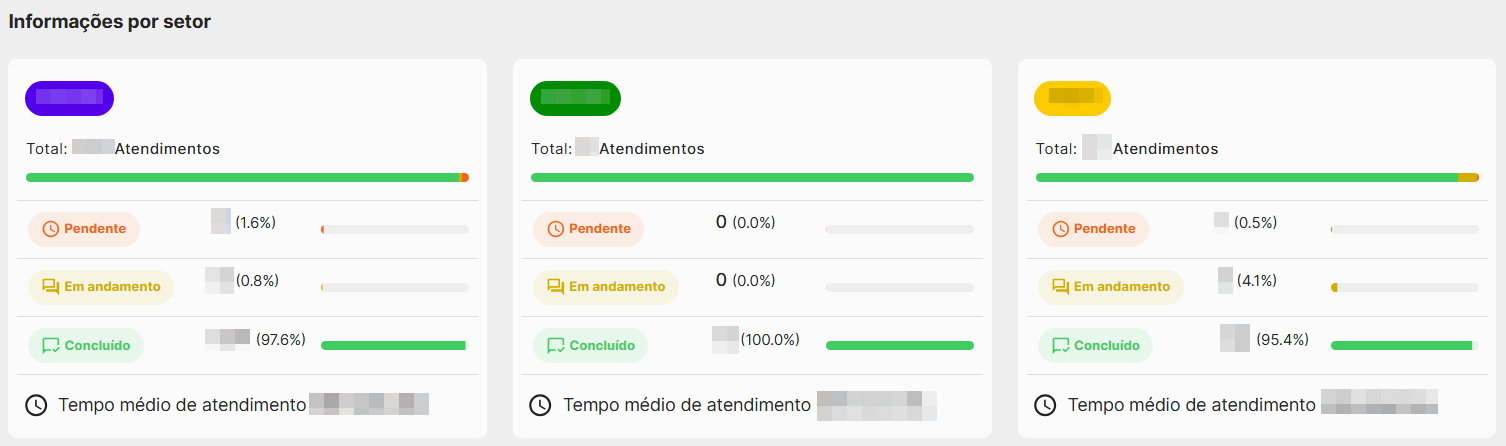The width and height of the screenshot is (1506, 446).
Task: Click Pendente clock icon in purple sector card
Action: (52, 229)
